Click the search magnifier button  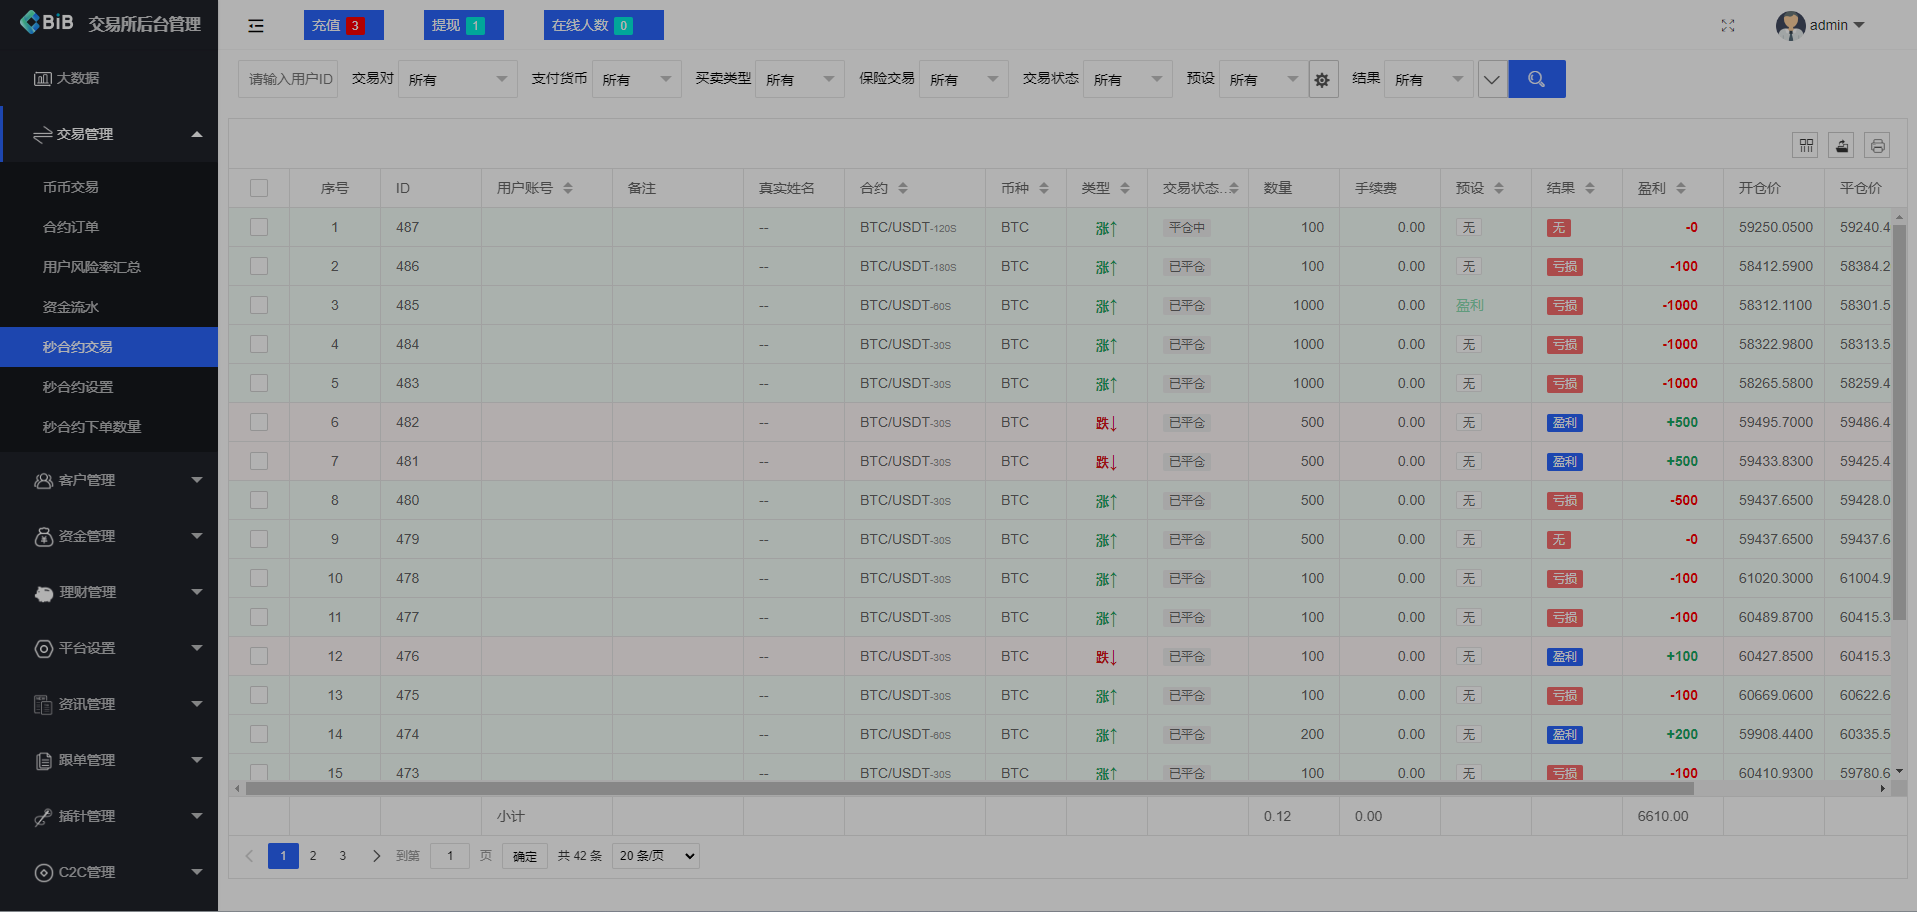(1537, 79)
